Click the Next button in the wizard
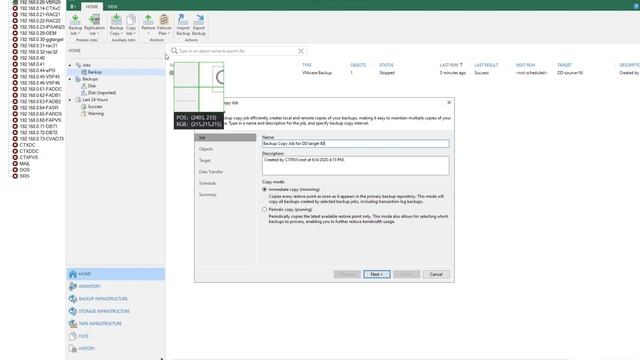640x360 pixels. [x=377, y=274]
